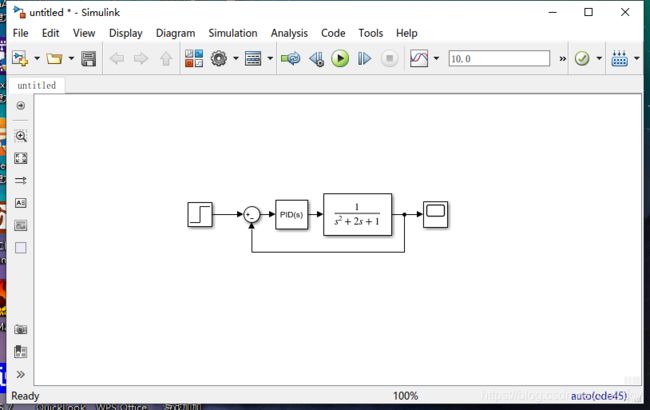This screenshot has height=410, width=650.
Task: Open the Diagram menu
Action: tap(175, 33)
